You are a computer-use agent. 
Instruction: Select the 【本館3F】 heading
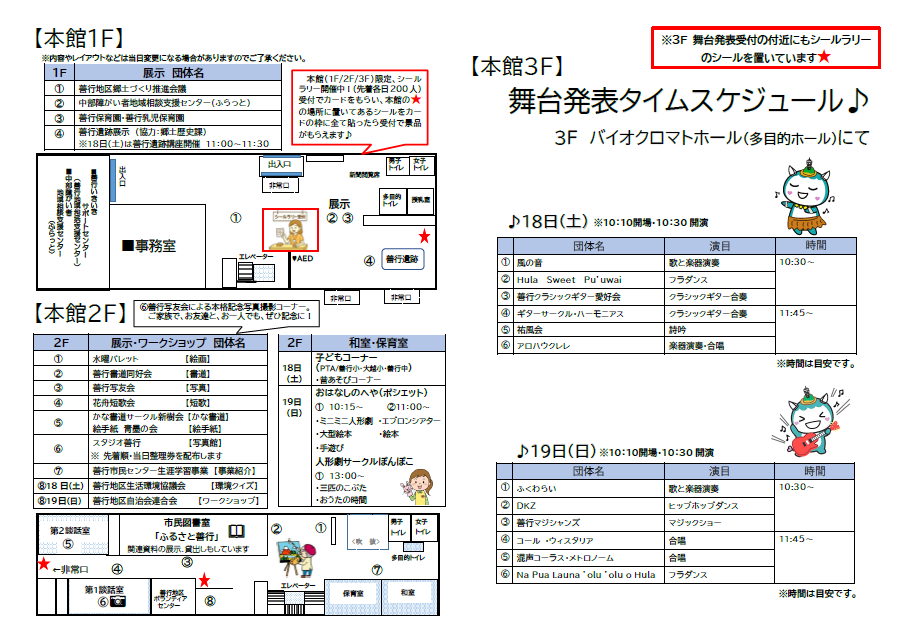516,67
